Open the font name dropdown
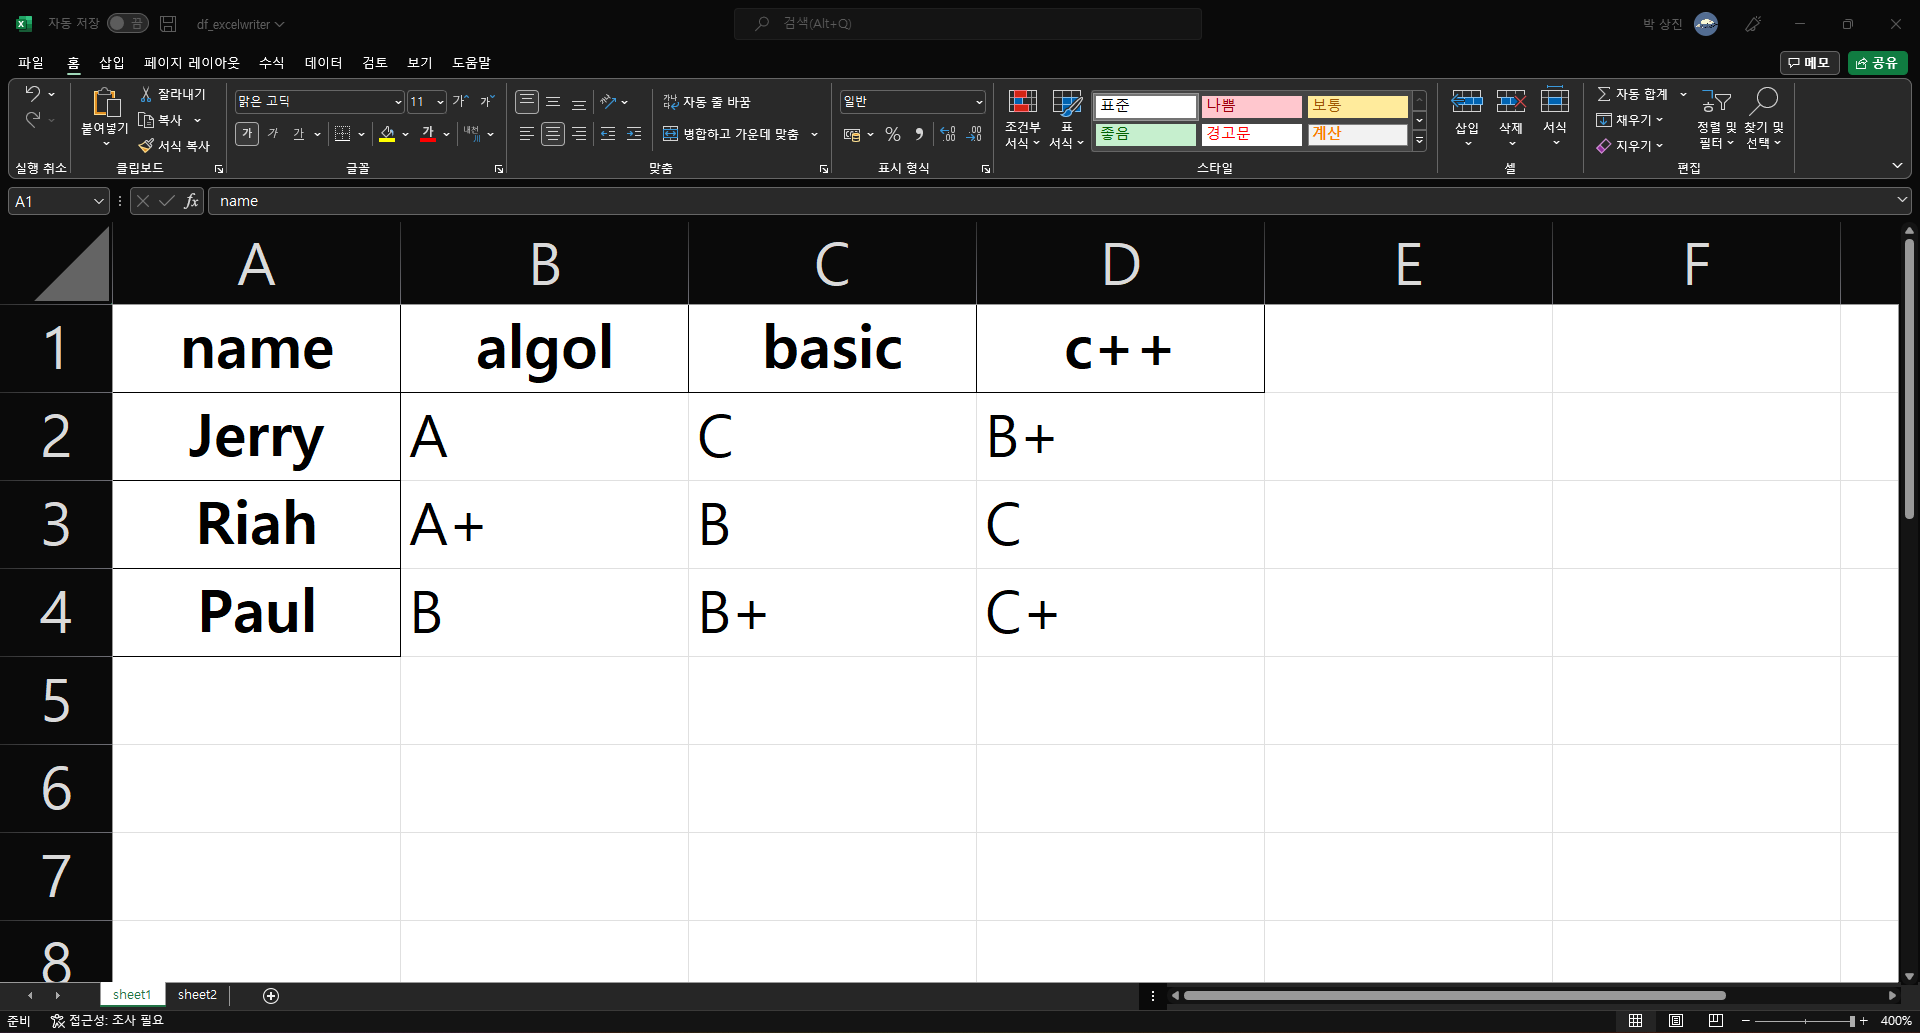Screen dimensions: 1920x1033 click(x=398, y=102)
